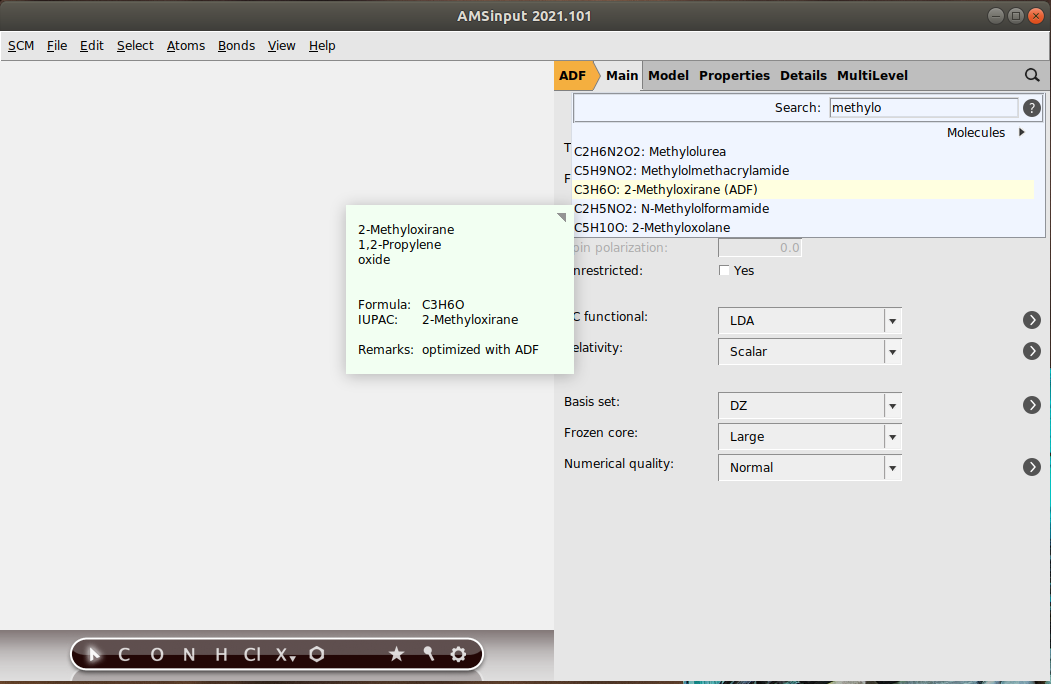Open the gear settings in bottom toolbar
This screenshot has height=684, width=1051.
coord(458,654)
